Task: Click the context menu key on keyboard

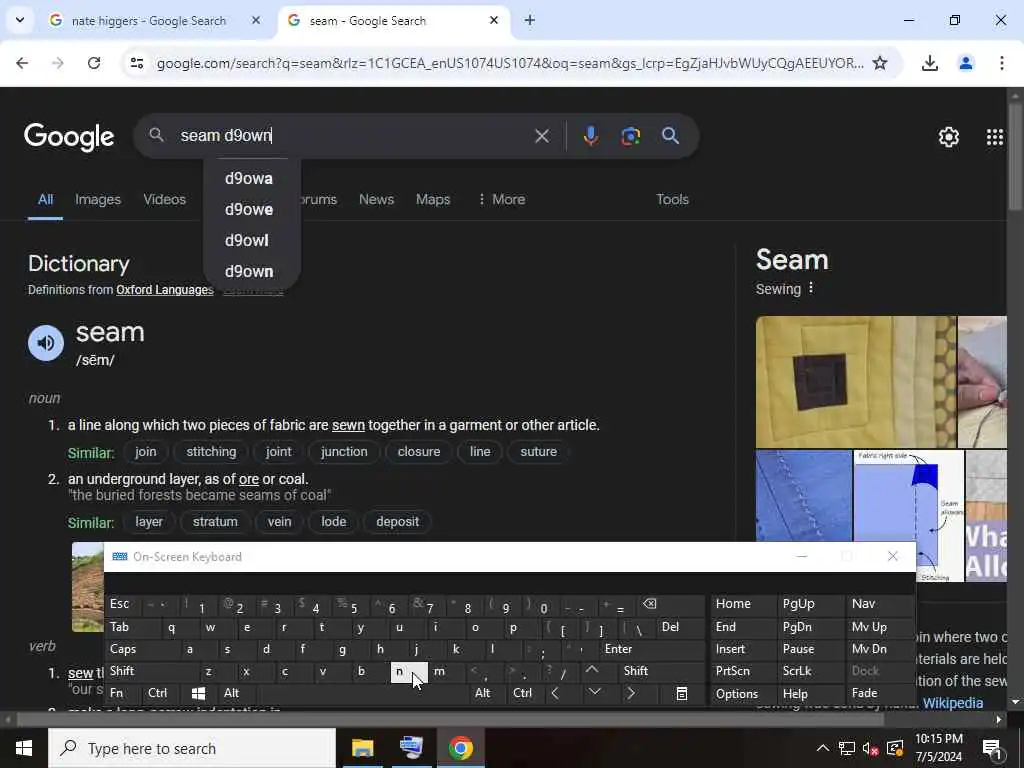Action: click(681, 694)
